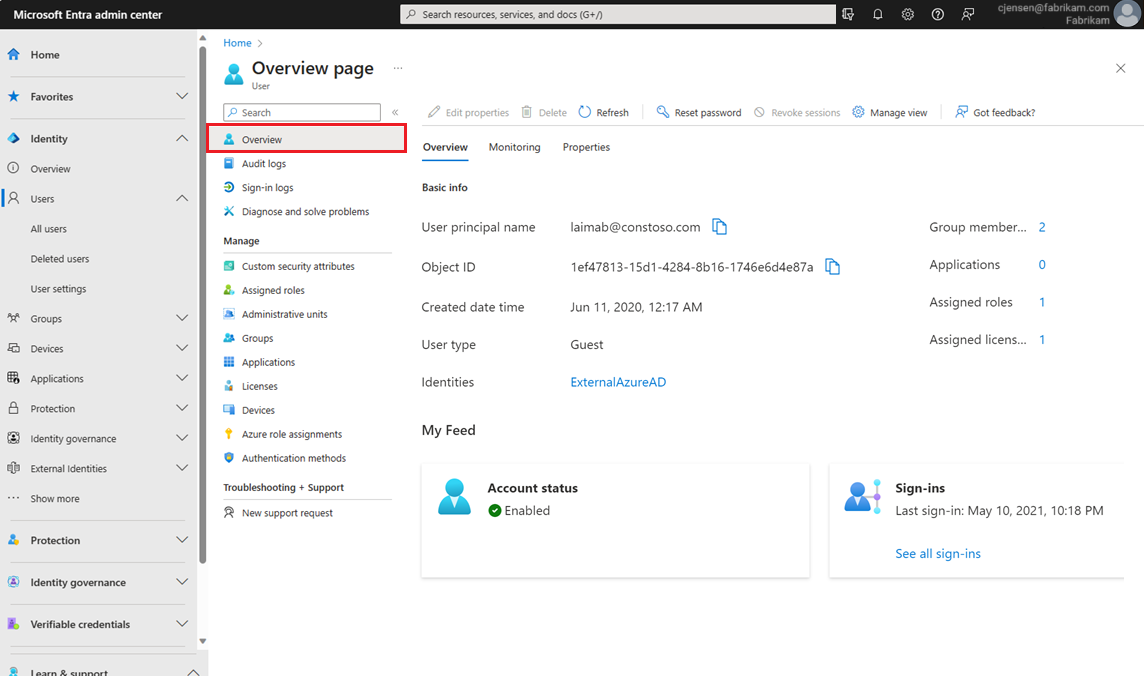
Task: Expand External Identities chevron
Action: [182, 468]
